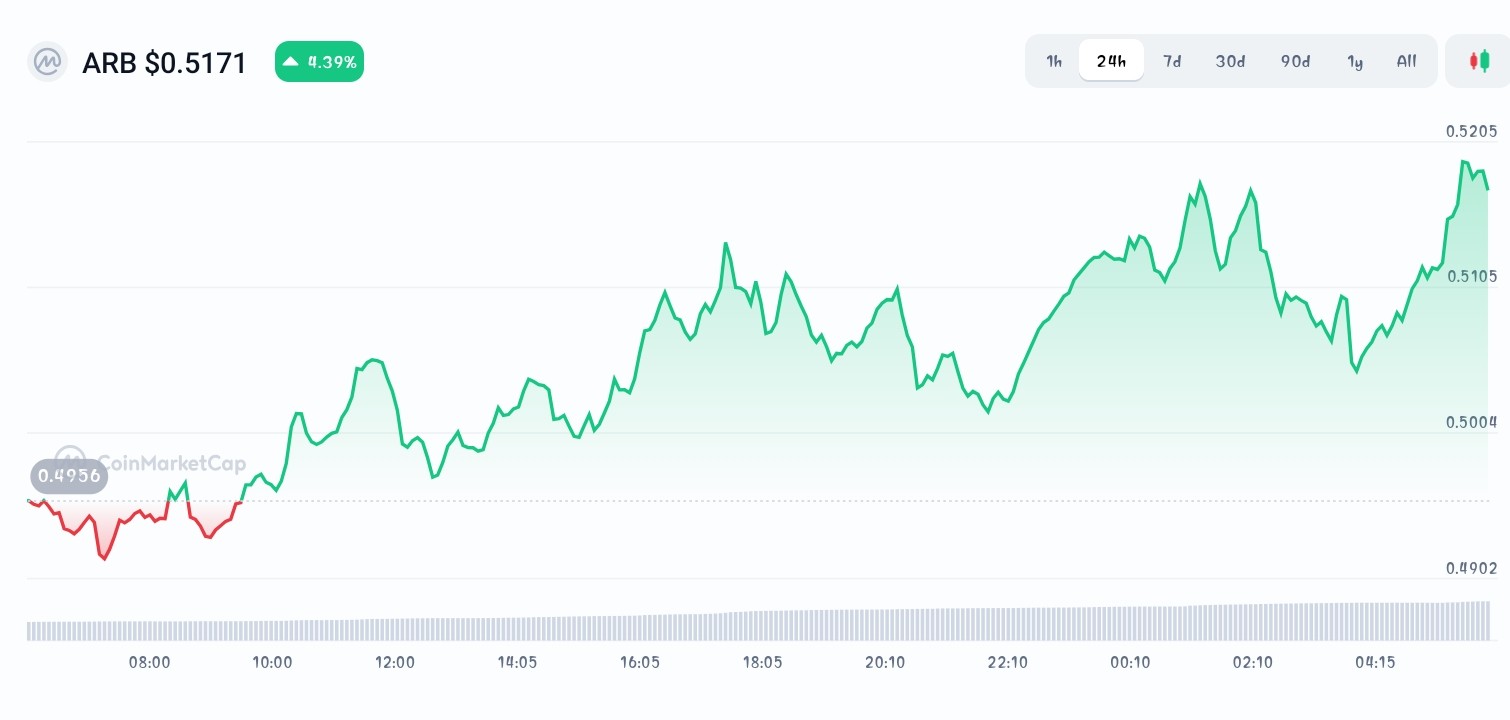Select the All time range tab

pos(1406,61)
